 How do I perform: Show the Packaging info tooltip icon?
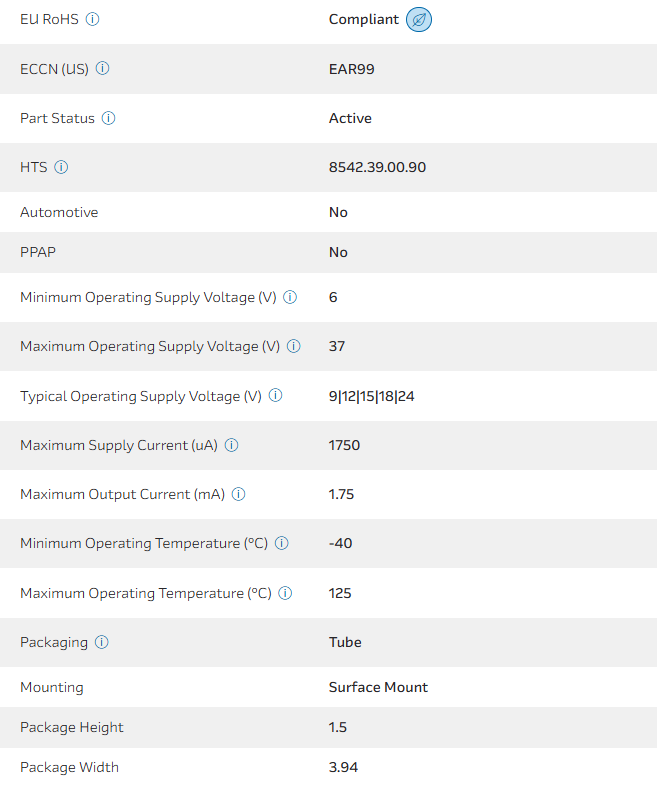102,642
